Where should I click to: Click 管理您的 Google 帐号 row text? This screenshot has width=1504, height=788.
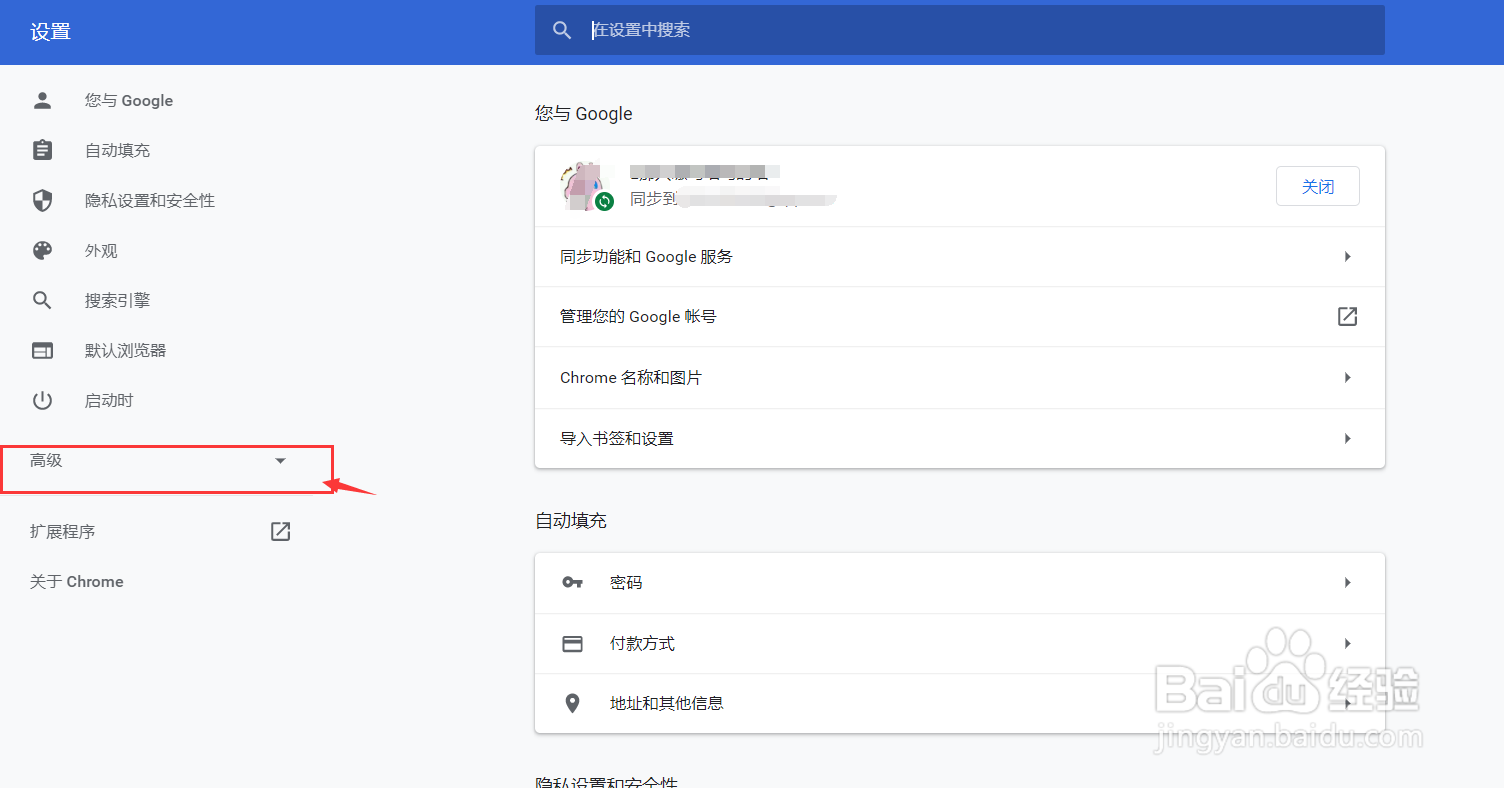(x=638, y=316)
